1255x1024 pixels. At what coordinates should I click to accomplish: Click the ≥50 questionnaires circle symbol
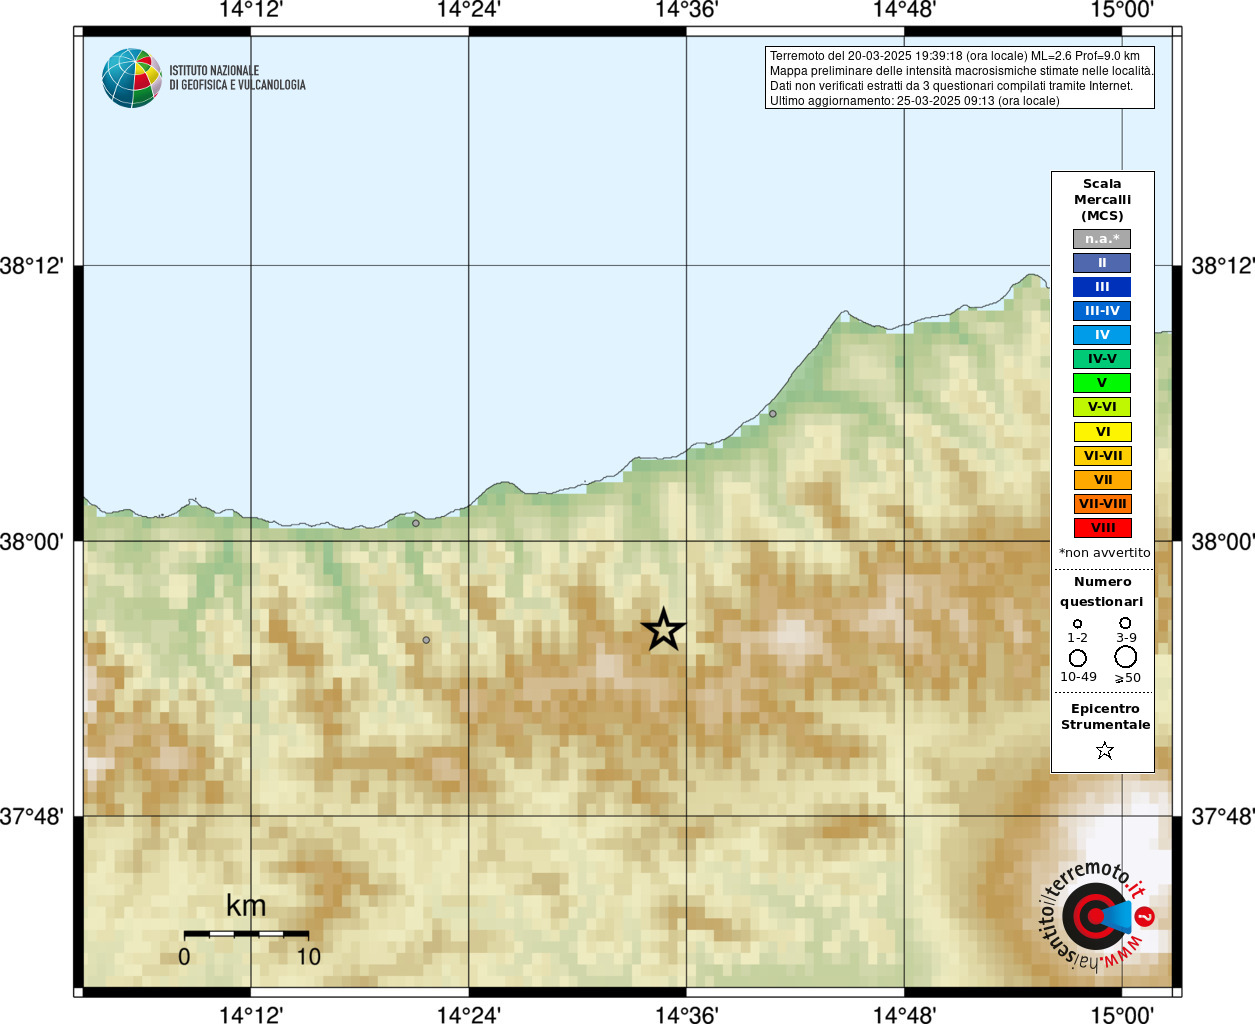tap(1126, 657)
